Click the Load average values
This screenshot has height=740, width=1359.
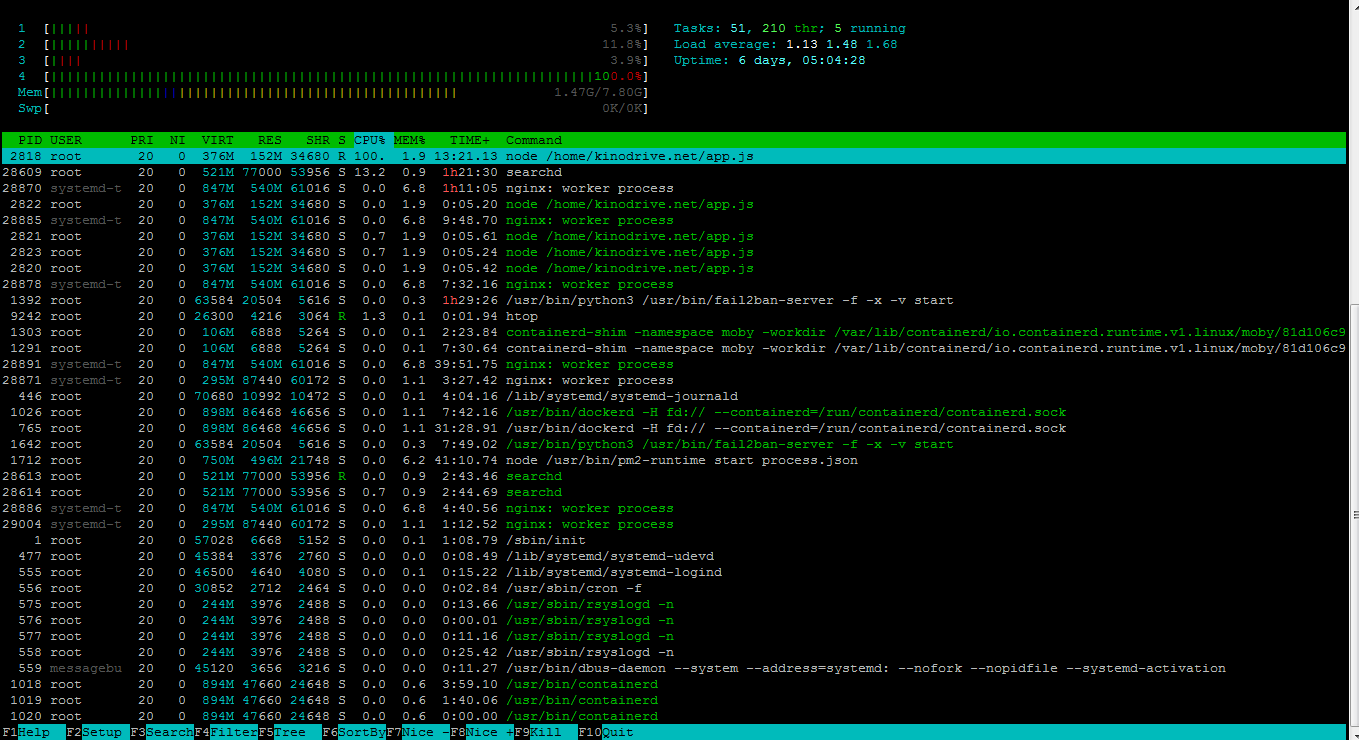point(841,44)
